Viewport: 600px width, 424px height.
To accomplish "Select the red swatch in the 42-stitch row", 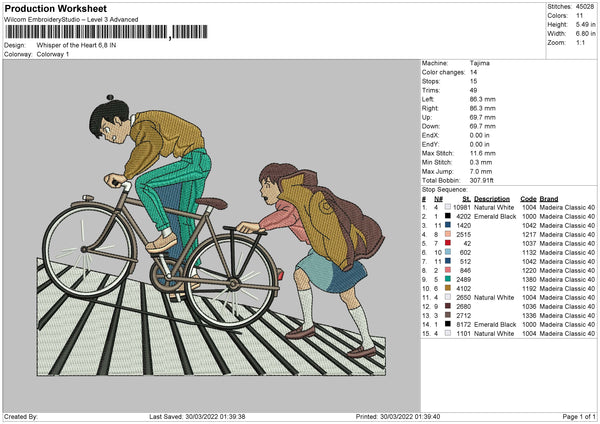I will click(448, 243).
